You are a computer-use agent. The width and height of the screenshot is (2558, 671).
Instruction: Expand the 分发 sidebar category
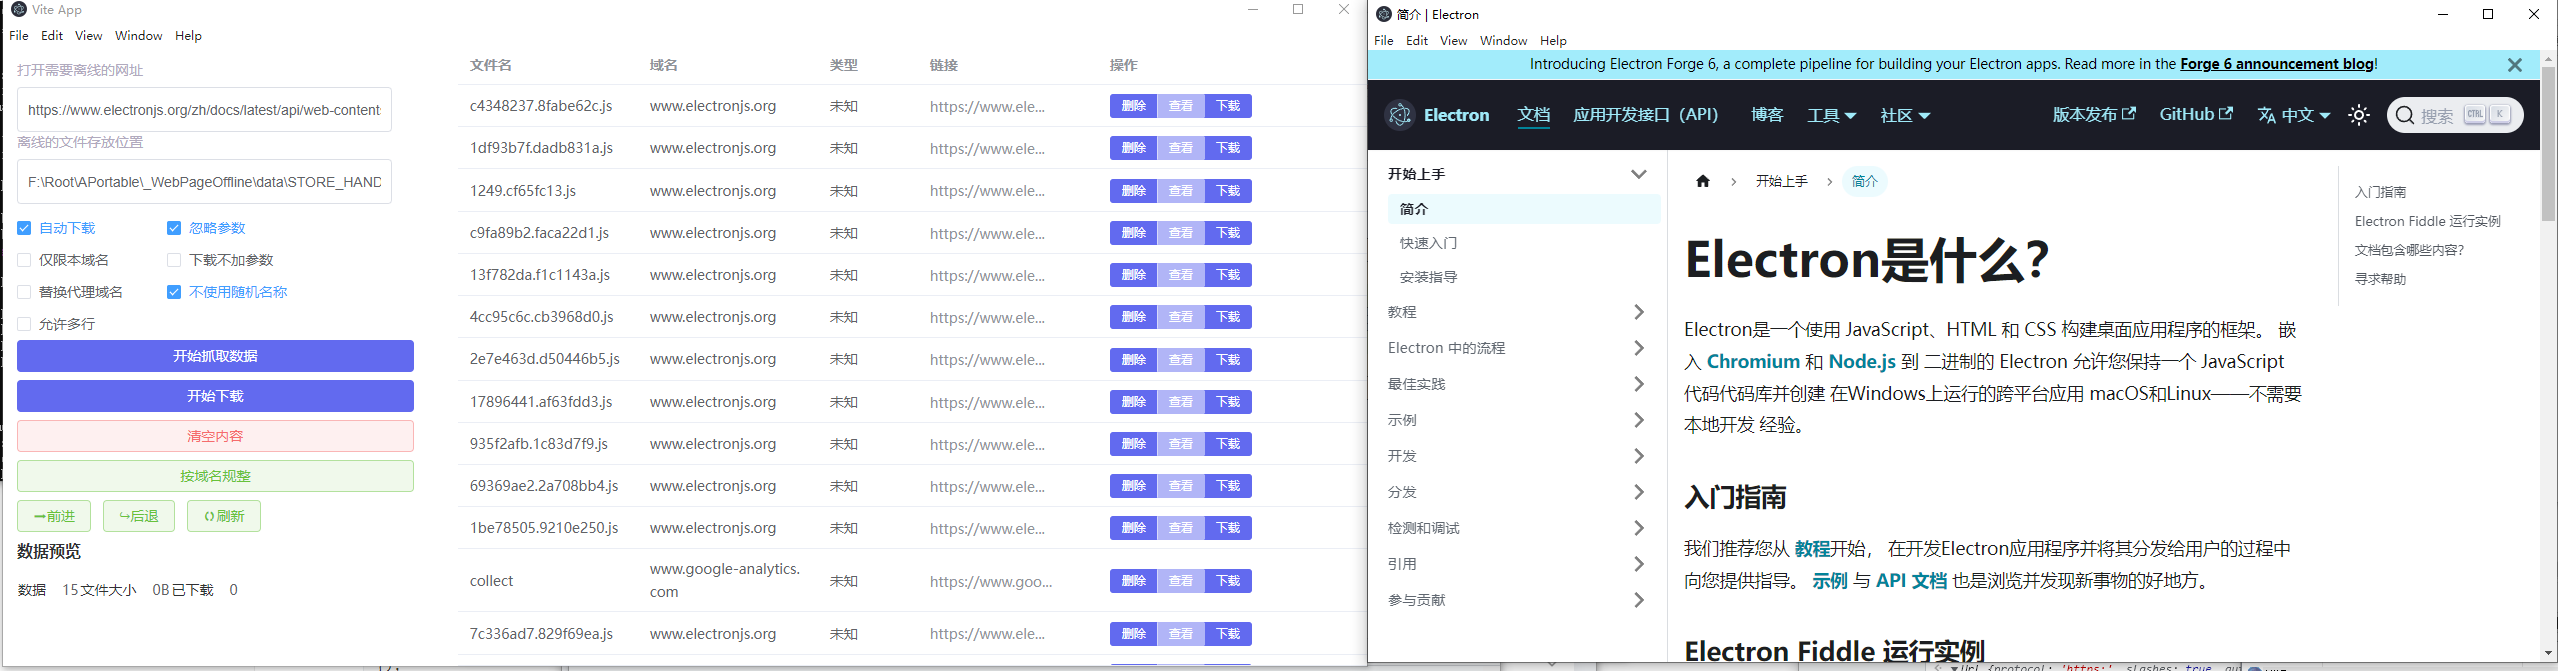[1638, 492]
